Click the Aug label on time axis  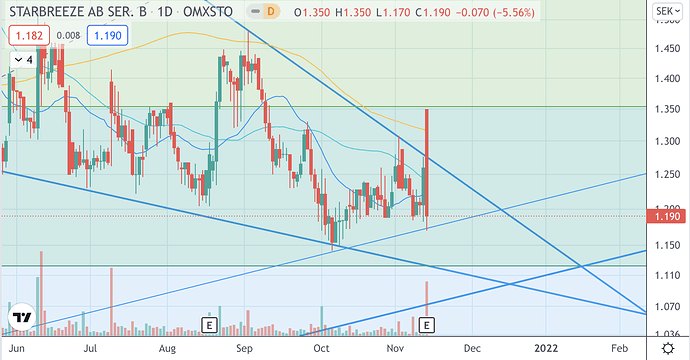(167, 349)
